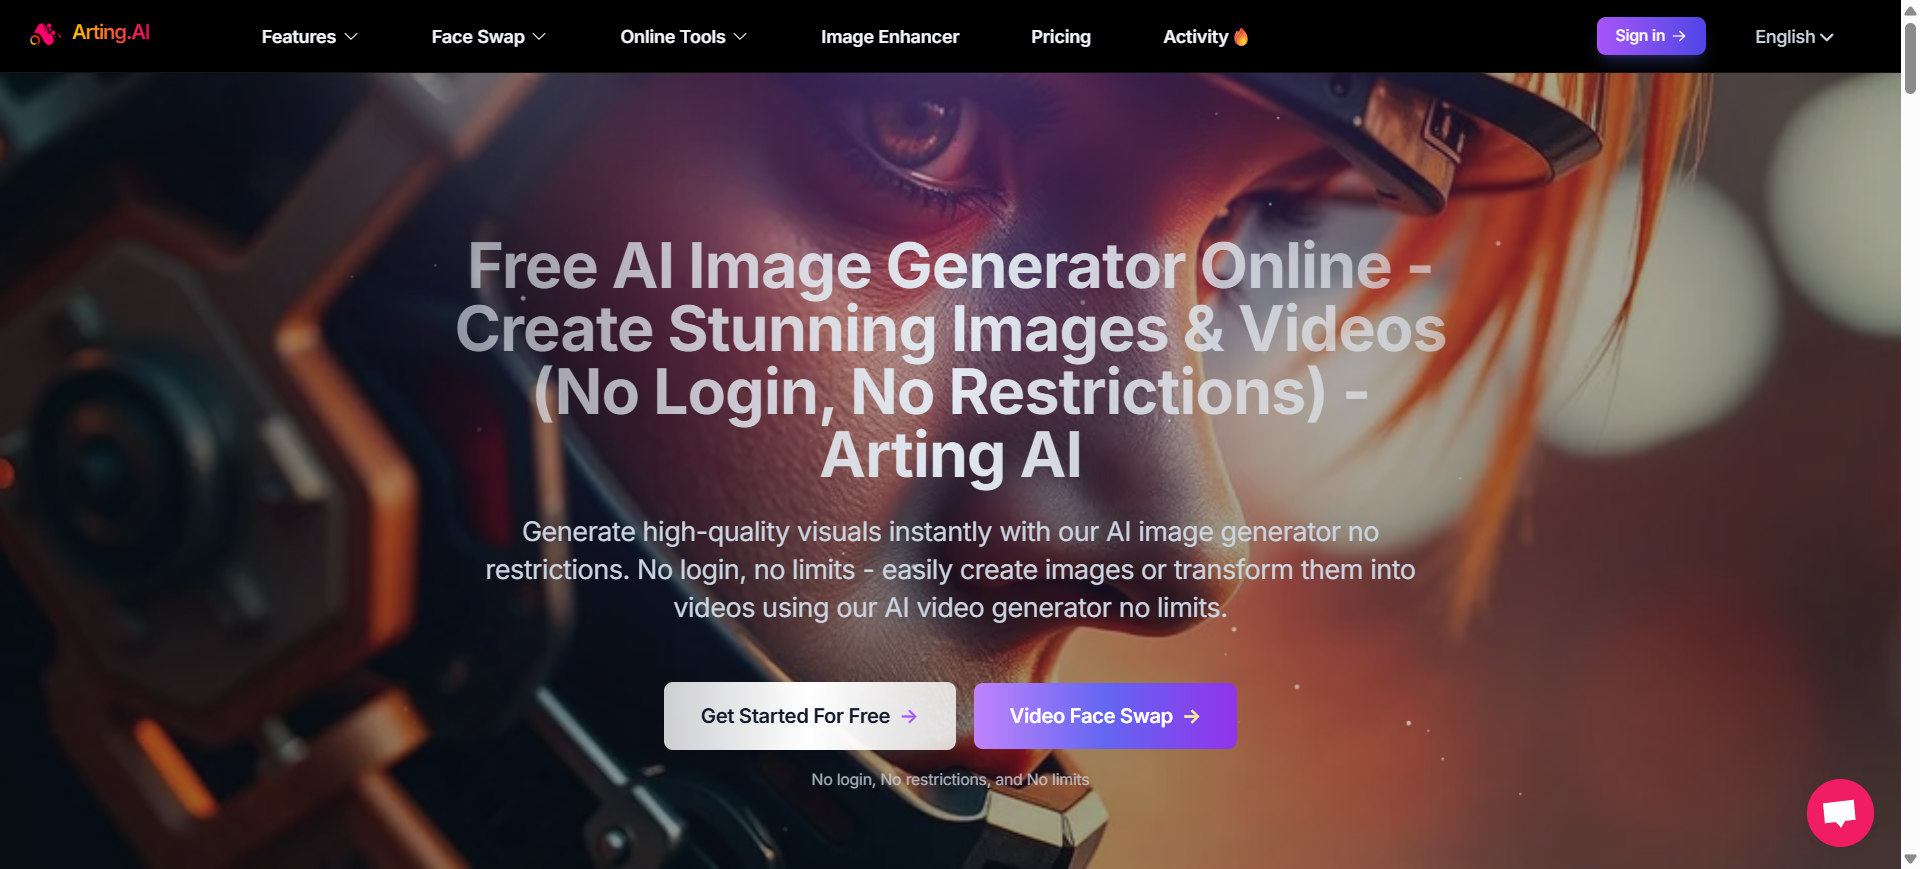
Task: Click the Arting.AI logo icon
Action: [x=43, y=35]
